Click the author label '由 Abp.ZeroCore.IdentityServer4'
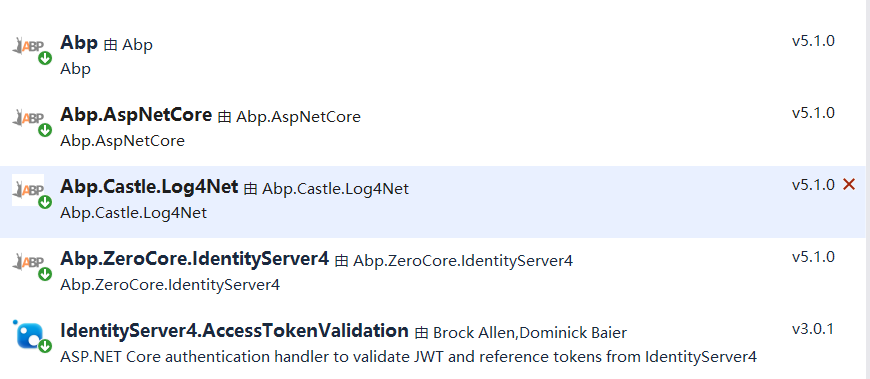 [454, 261]
